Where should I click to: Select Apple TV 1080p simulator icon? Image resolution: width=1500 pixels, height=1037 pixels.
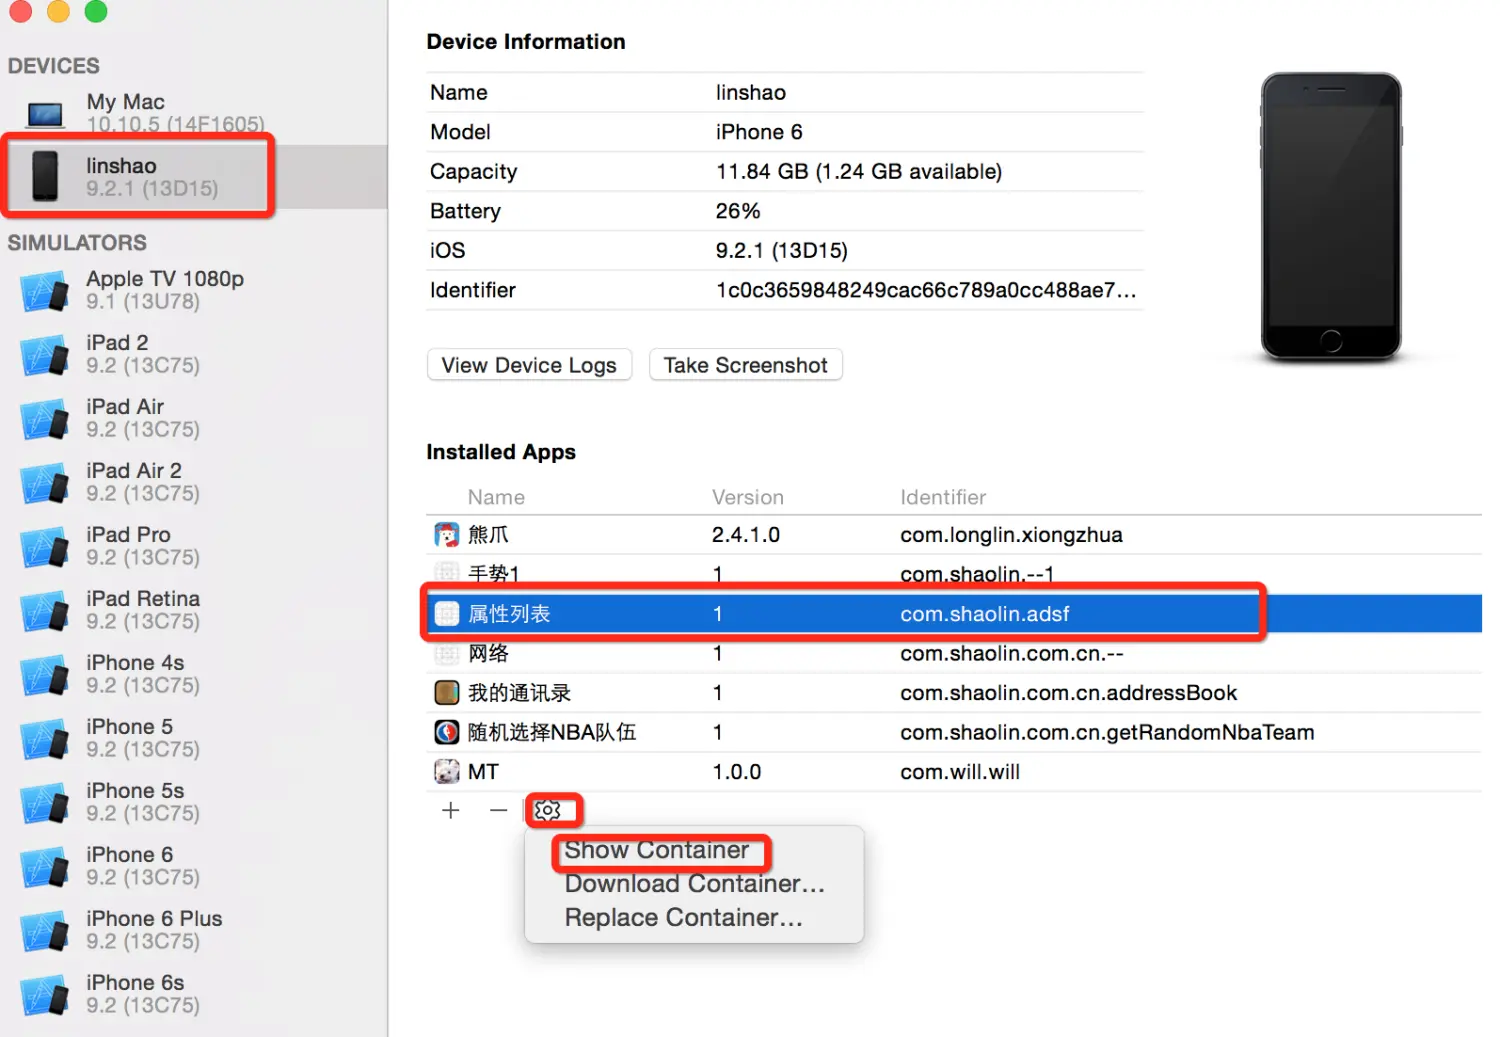point(44,291)
